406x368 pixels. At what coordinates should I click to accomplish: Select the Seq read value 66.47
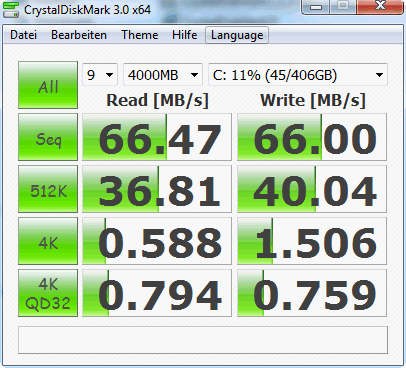[157, 137]
